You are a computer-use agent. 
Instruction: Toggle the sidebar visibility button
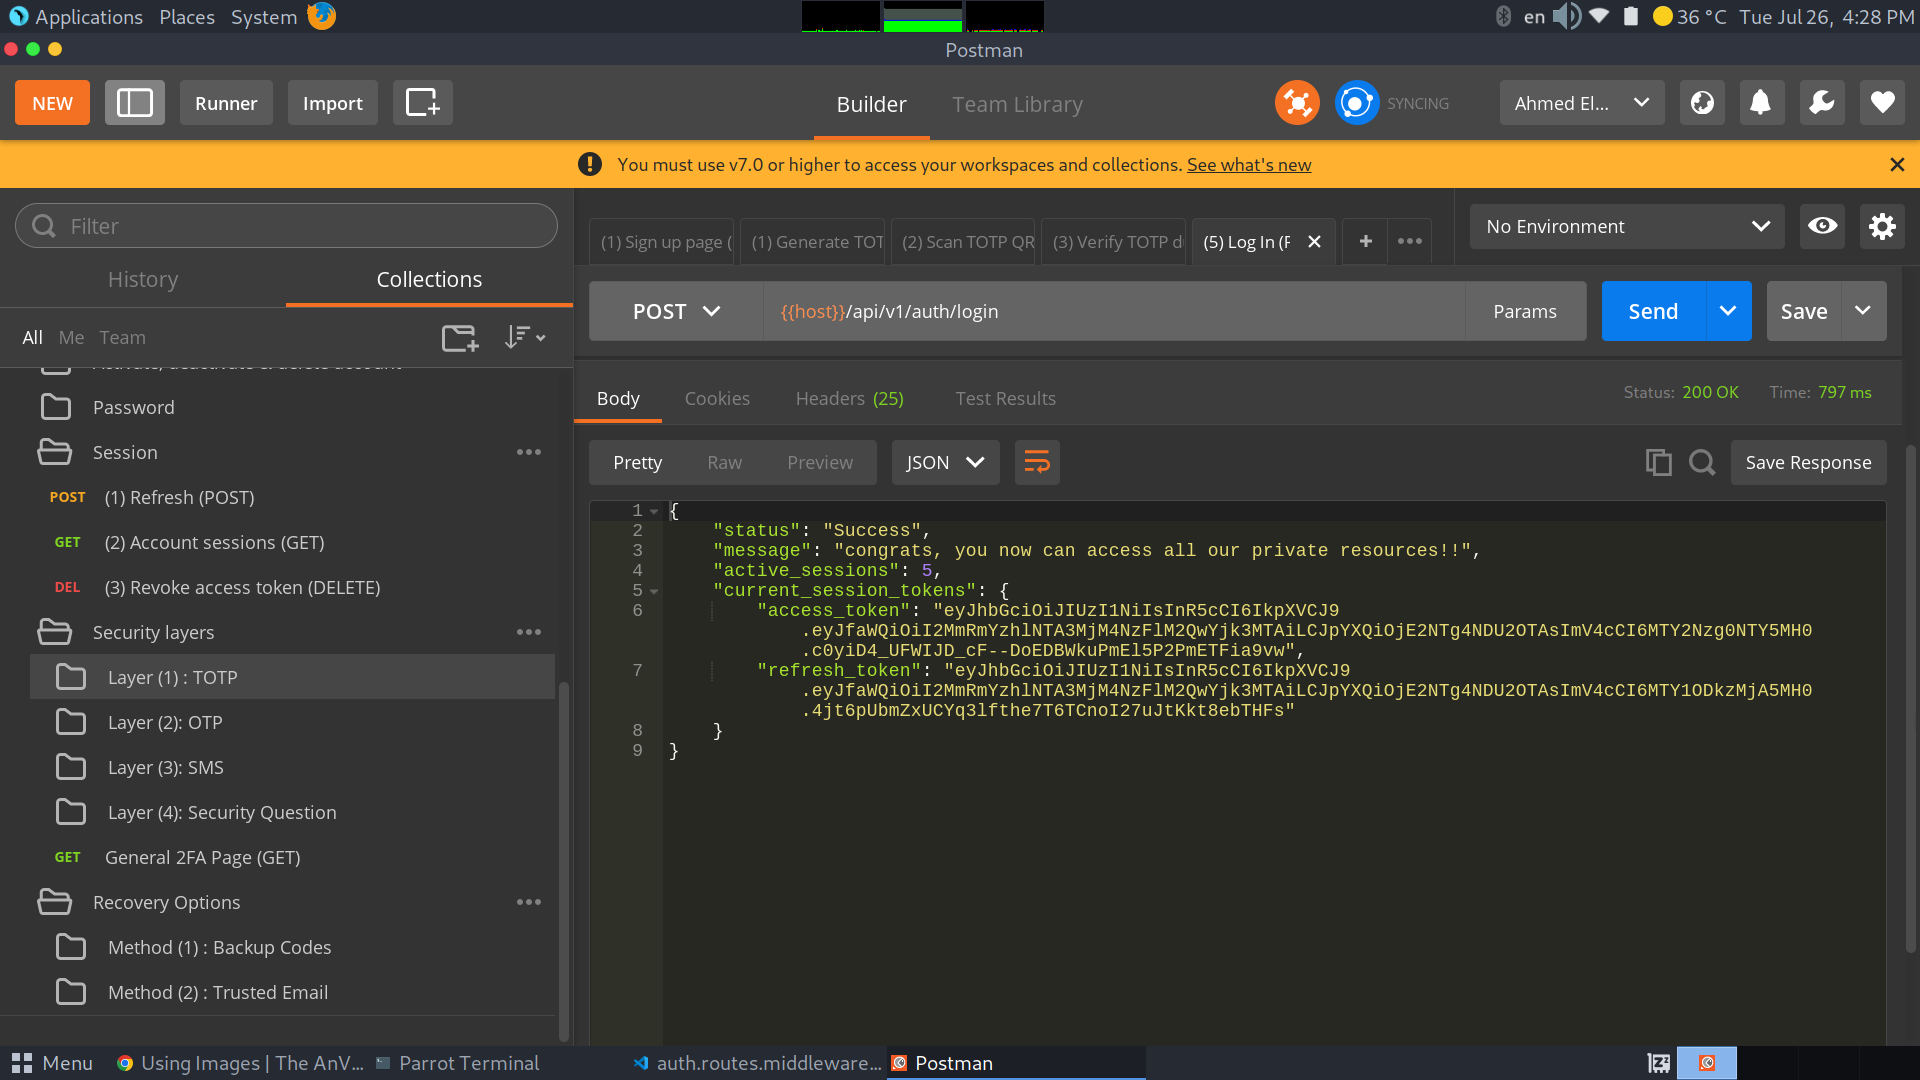(x=135, y=103)
